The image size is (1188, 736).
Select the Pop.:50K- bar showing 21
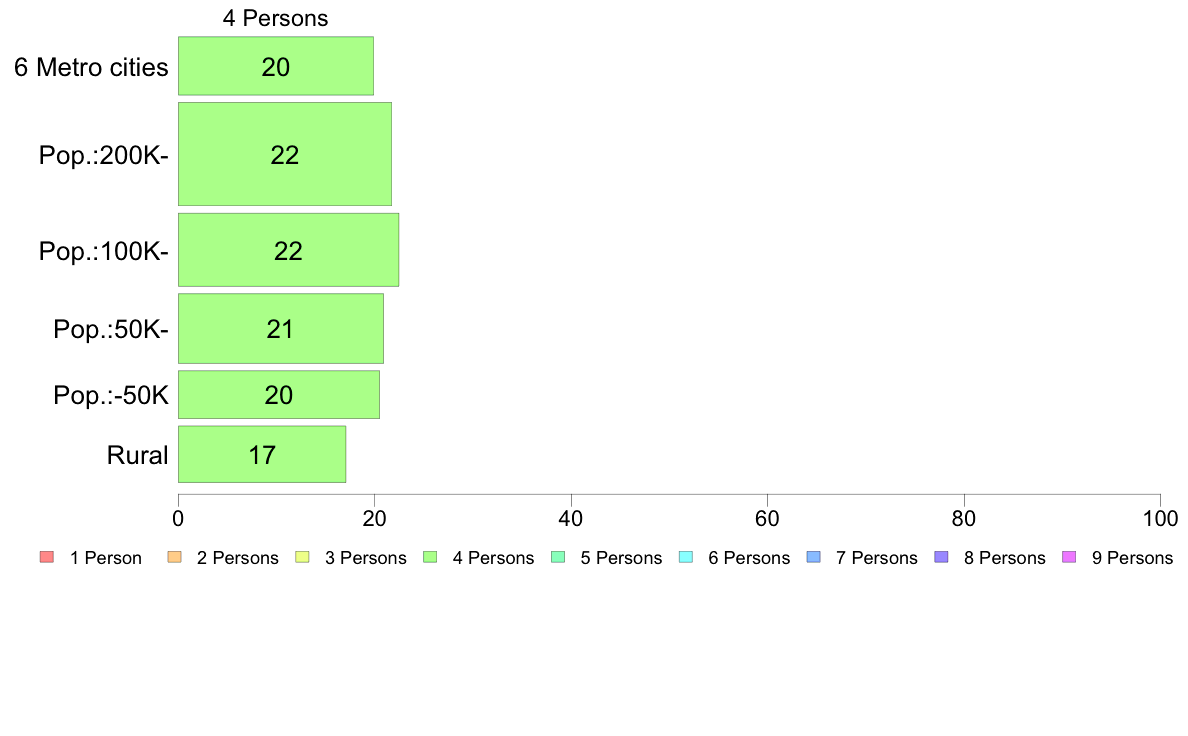280,328
